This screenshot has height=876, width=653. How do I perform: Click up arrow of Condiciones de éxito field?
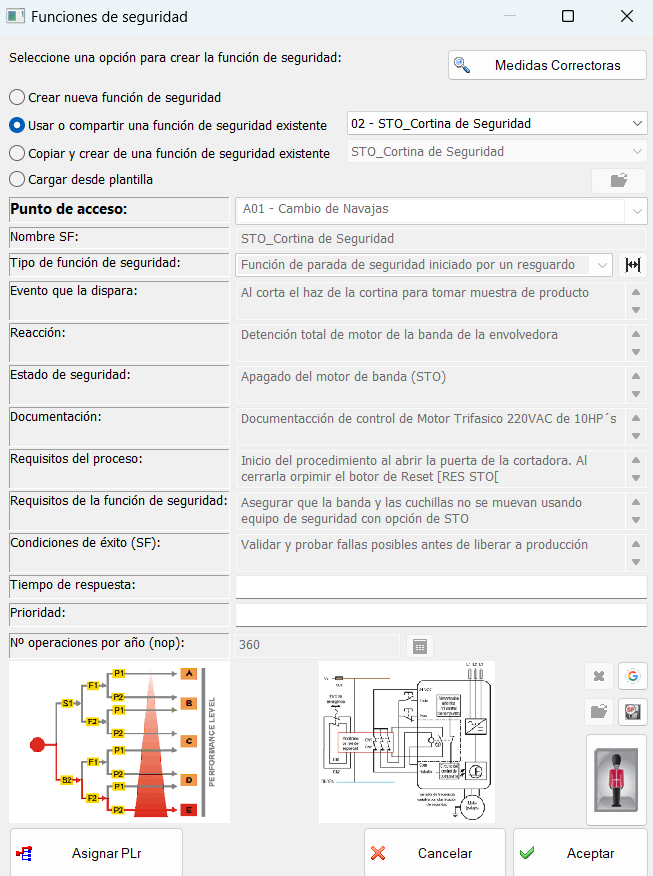[636, 544]
